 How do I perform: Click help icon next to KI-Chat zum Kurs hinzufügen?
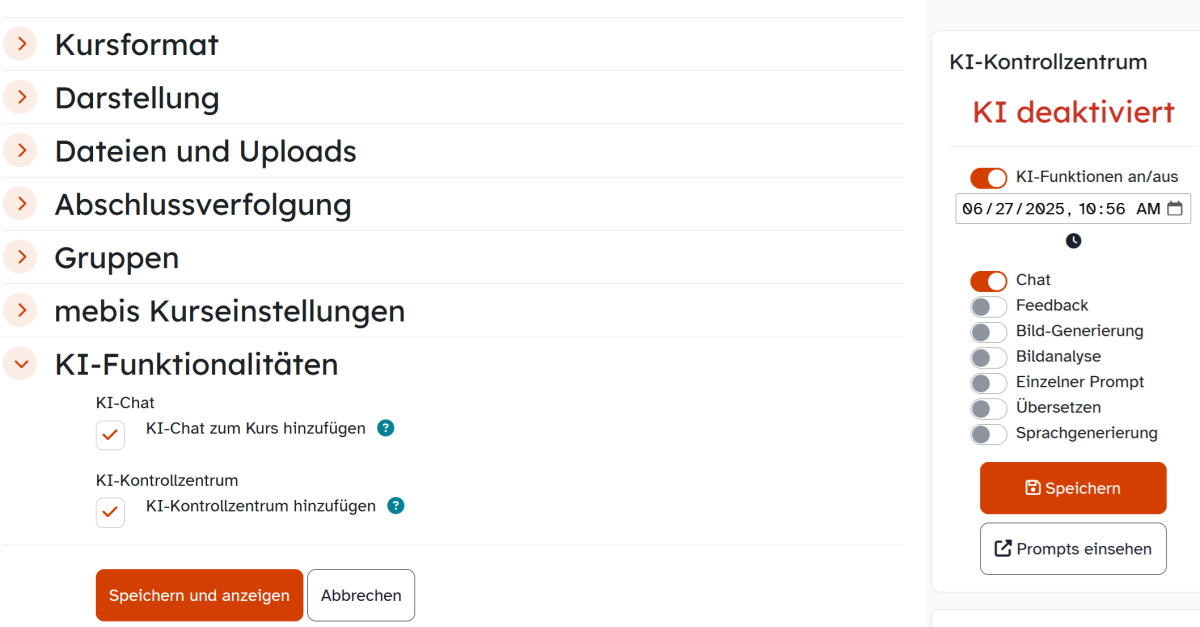386,428
